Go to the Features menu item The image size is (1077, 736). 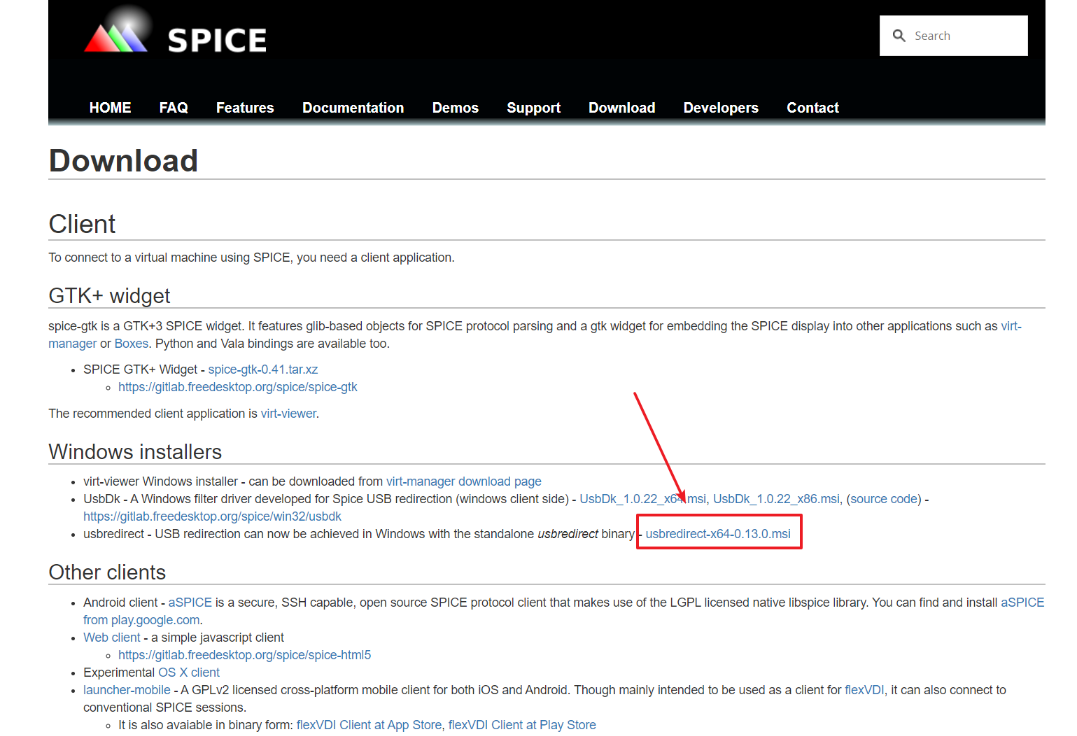coord(245,108)
